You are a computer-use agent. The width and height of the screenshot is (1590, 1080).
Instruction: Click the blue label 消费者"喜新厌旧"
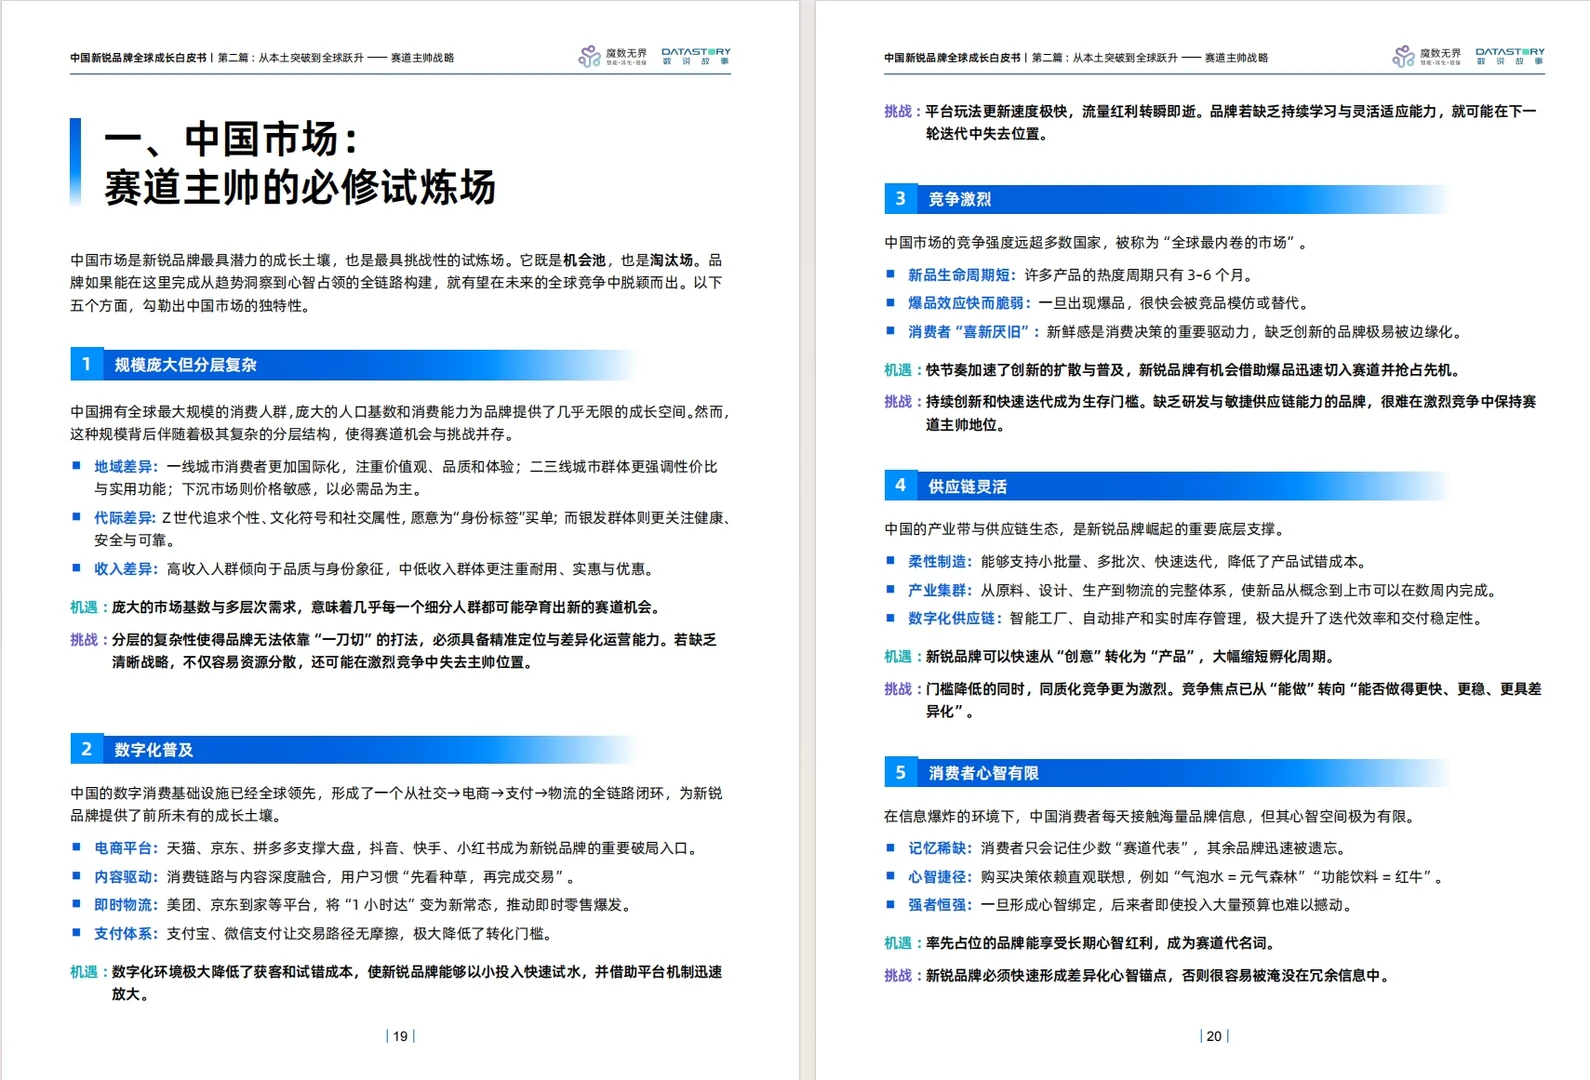tap(971, 332)
